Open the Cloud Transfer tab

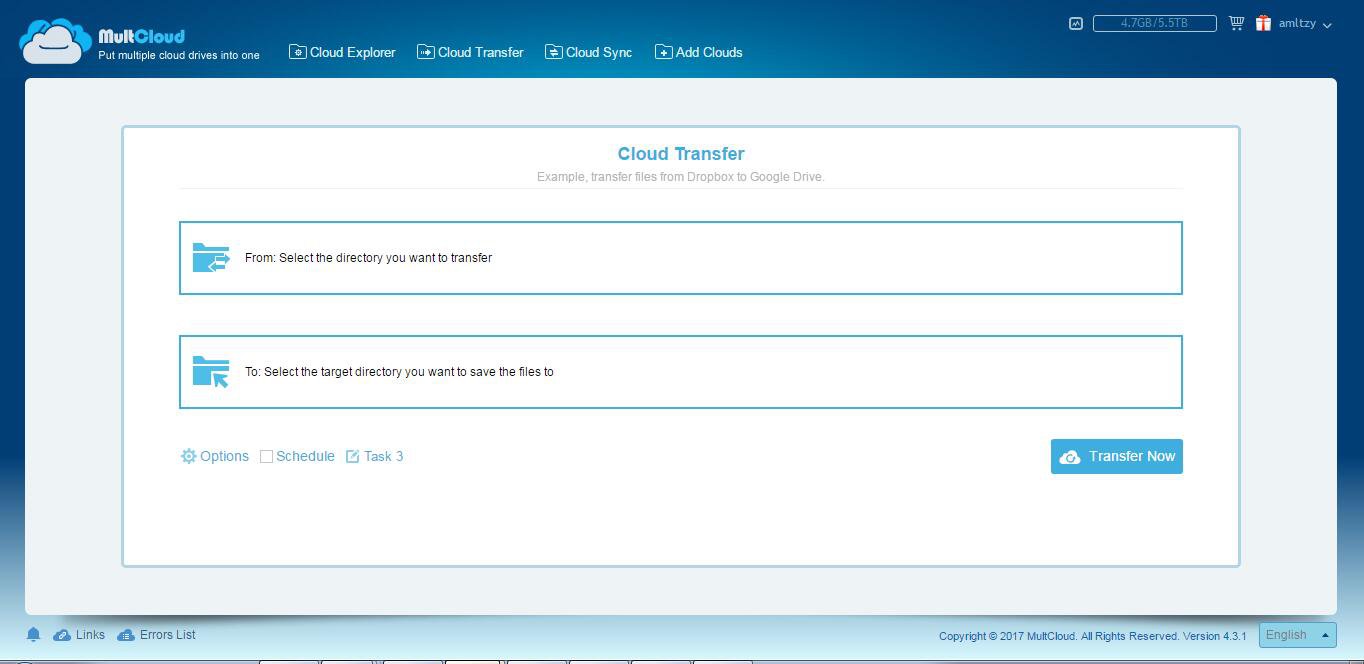[470, 52]
